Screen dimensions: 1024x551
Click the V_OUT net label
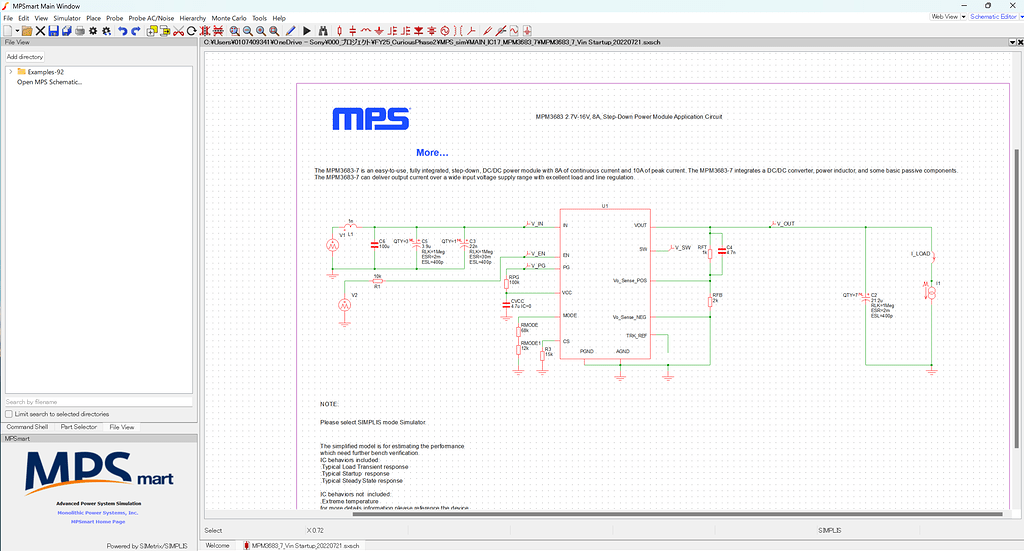point(785,224)
